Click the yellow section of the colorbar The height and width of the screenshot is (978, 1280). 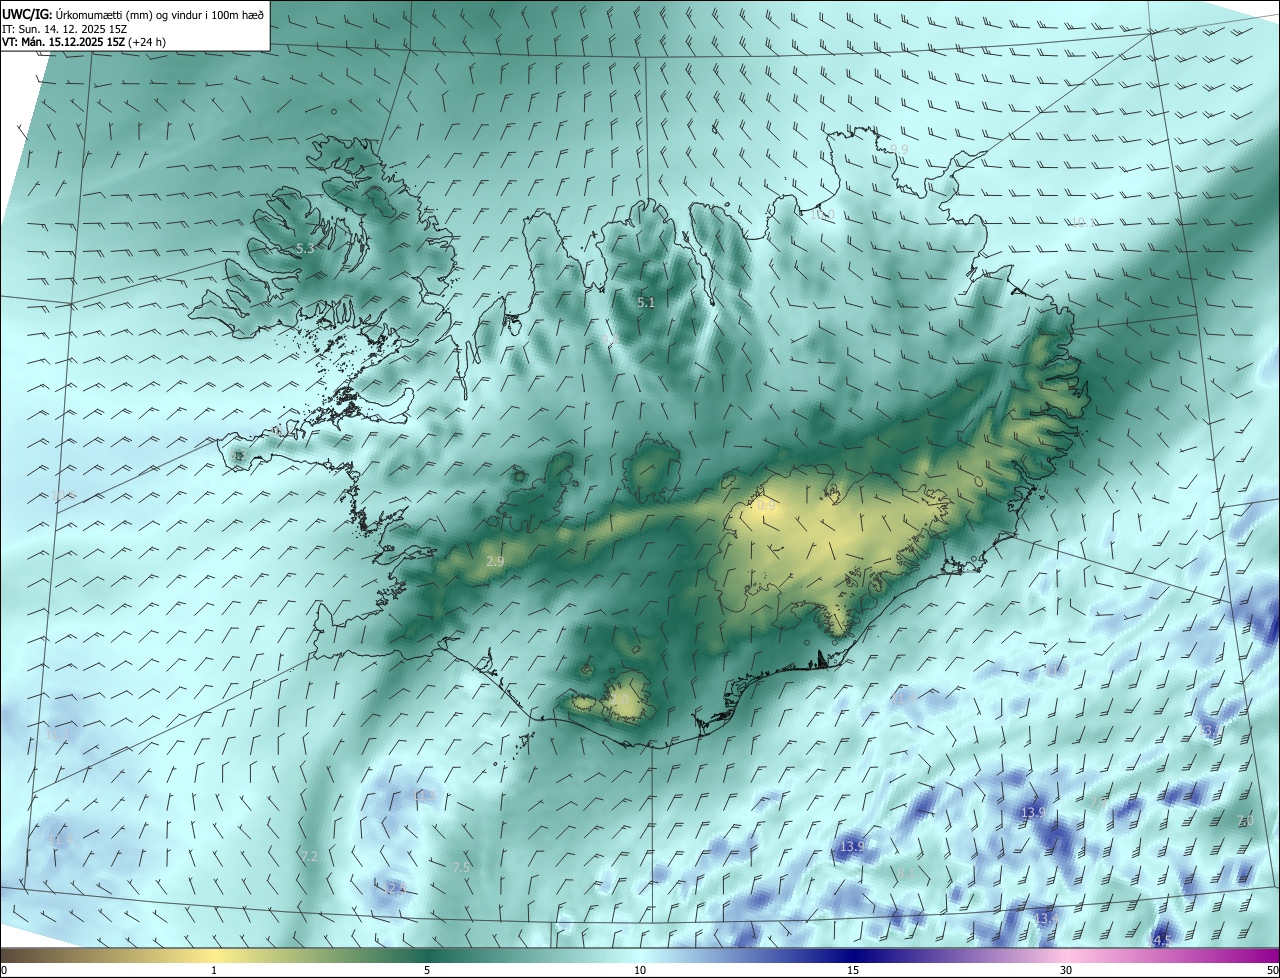(x=214, y=955)
